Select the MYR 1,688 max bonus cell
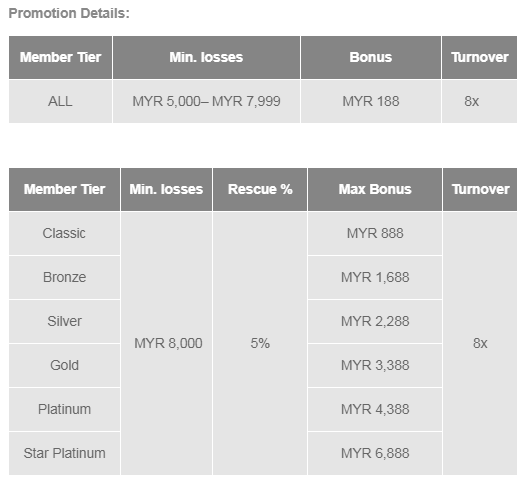This screenshot has width=528, height=478. 375,277
